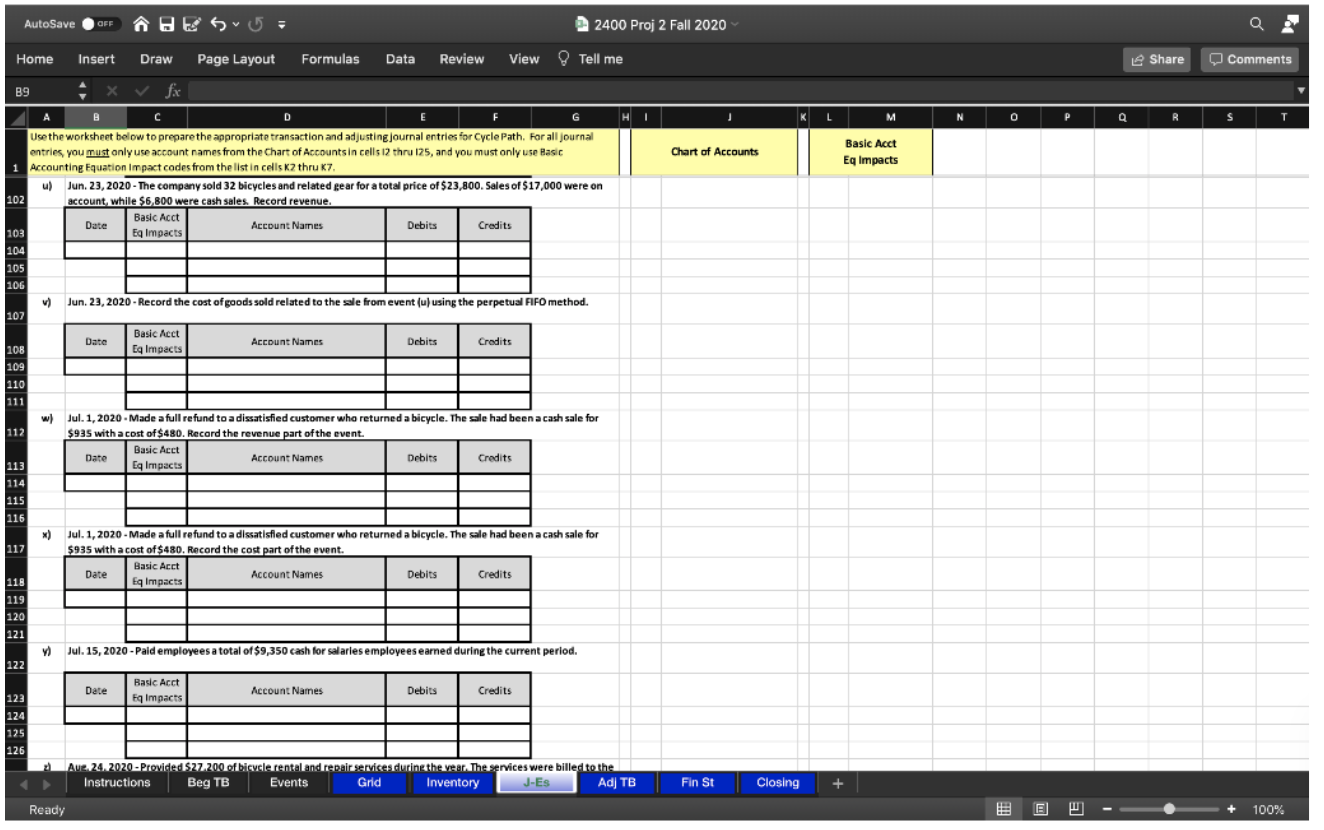Switch to the Events sheet tab
Image resolution: width=1324 pixels, height=830 pixels.
(x=289, y=783)
